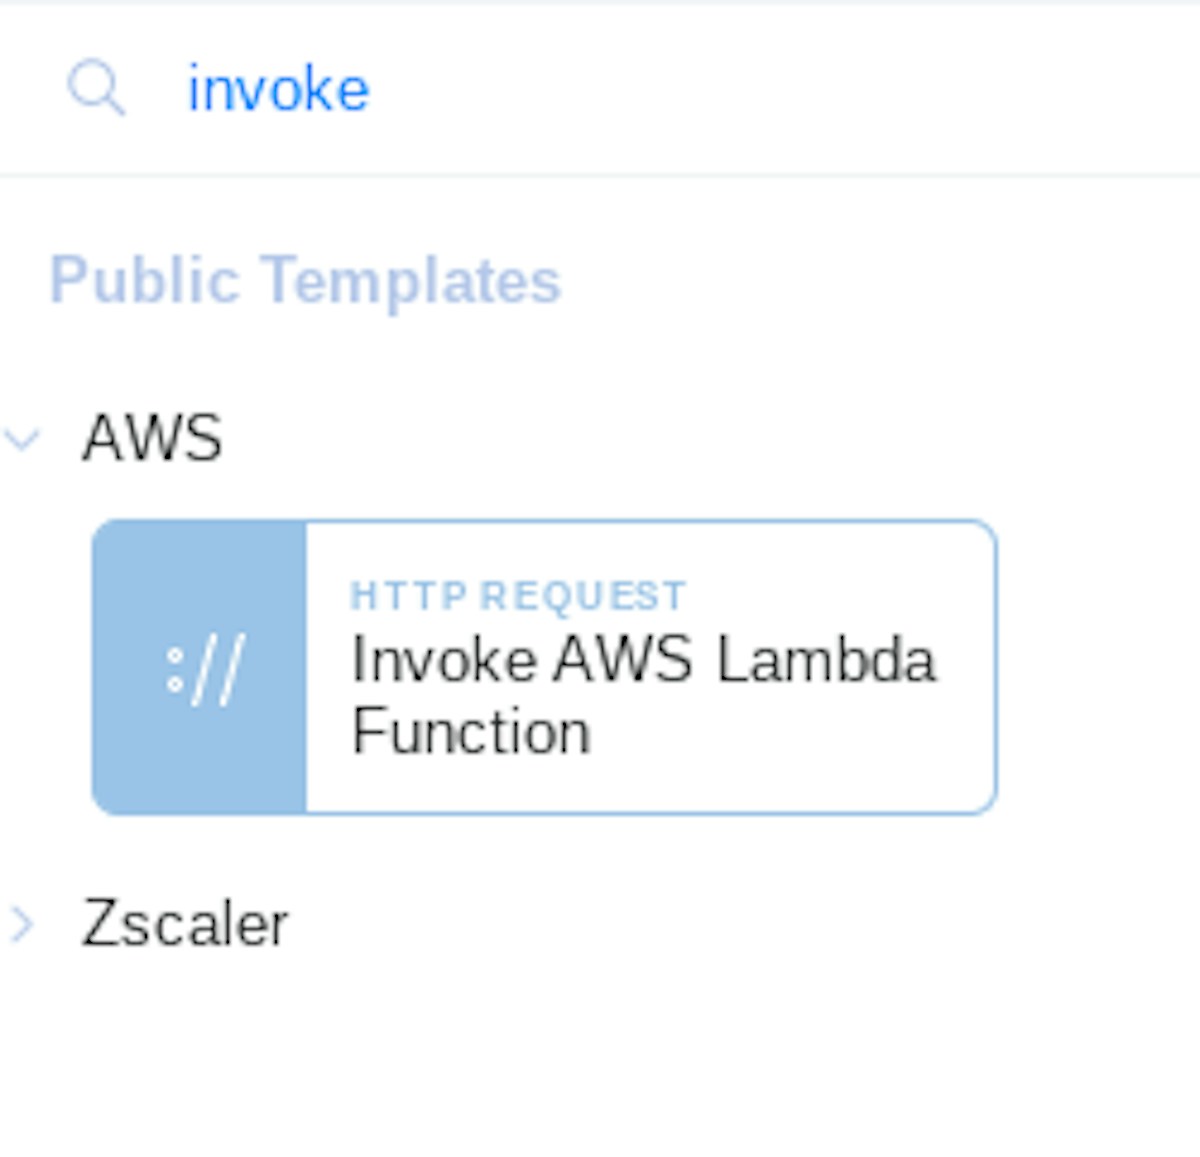
Task: Click the magnifying glass search icon
Action: (96, 88)
